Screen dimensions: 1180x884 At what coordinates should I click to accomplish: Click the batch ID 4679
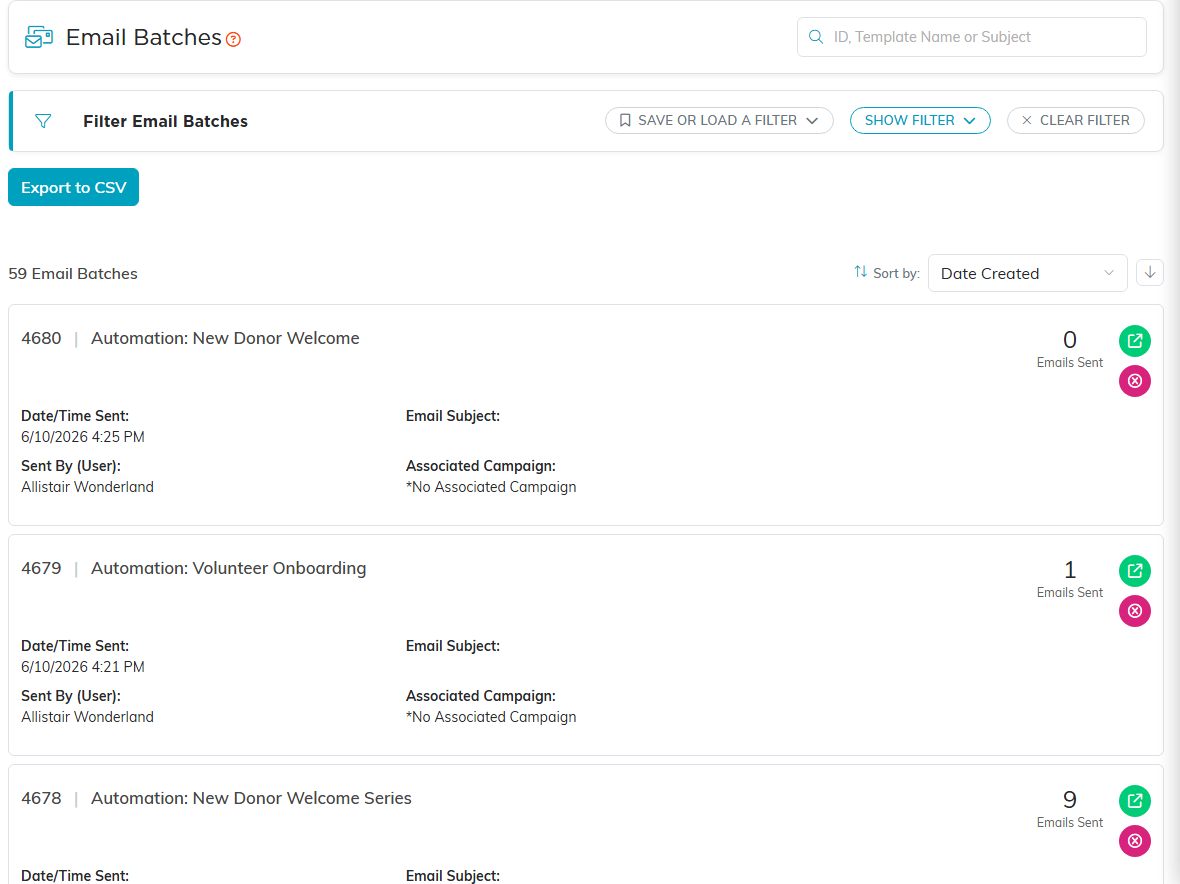coord(41,568)
